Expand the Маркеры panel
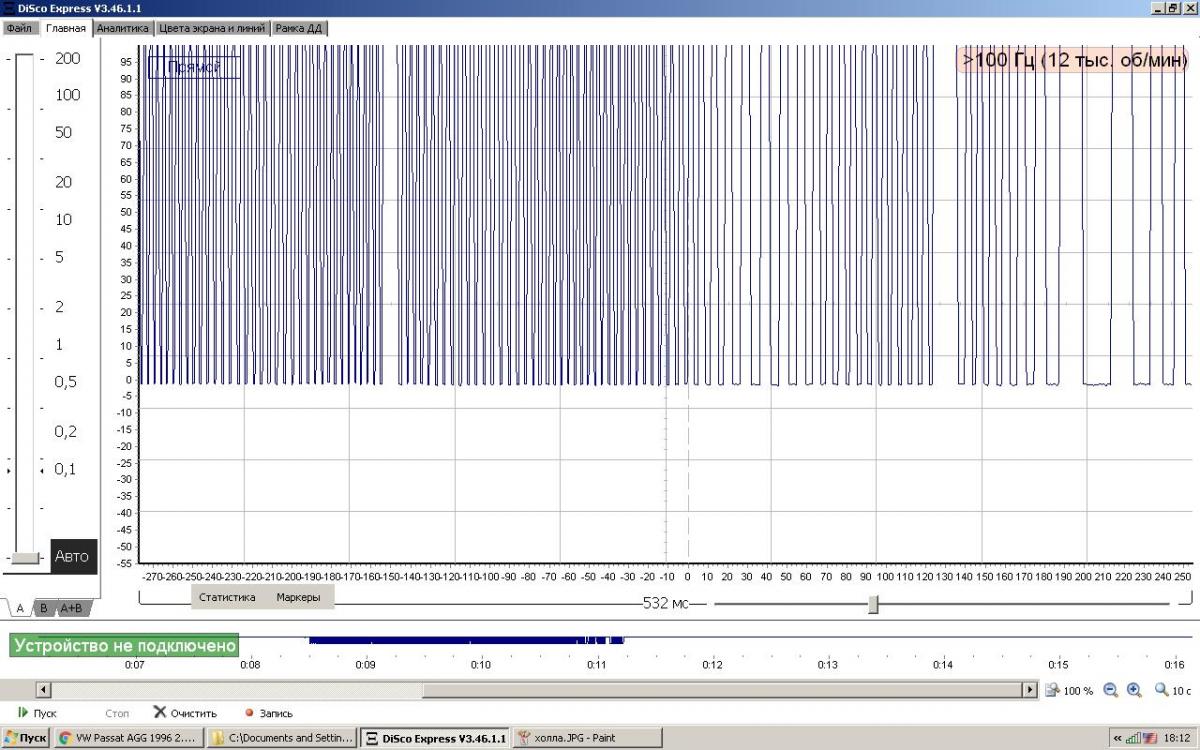The height and width of the screenshot is (750, 1200). (x=298, y=597)
